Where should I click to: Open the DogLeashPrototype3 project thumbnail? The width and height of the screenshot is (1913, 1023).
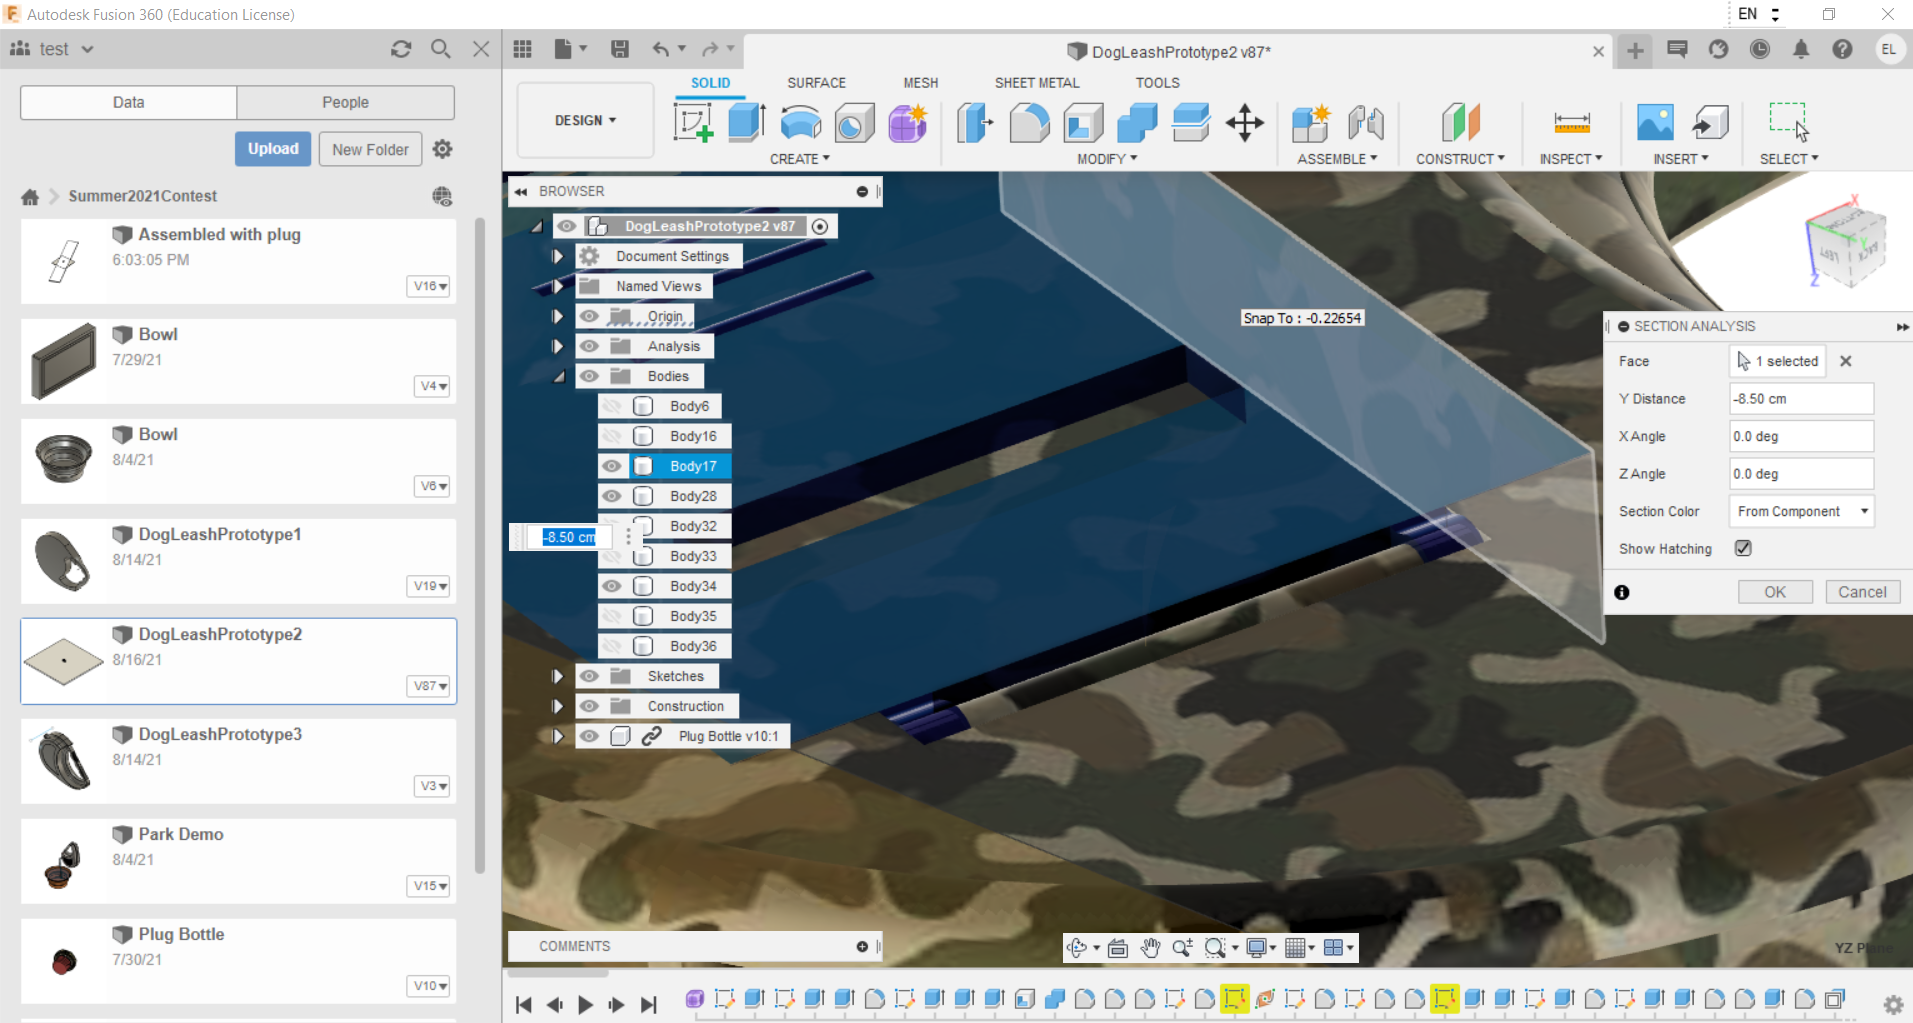62,760
